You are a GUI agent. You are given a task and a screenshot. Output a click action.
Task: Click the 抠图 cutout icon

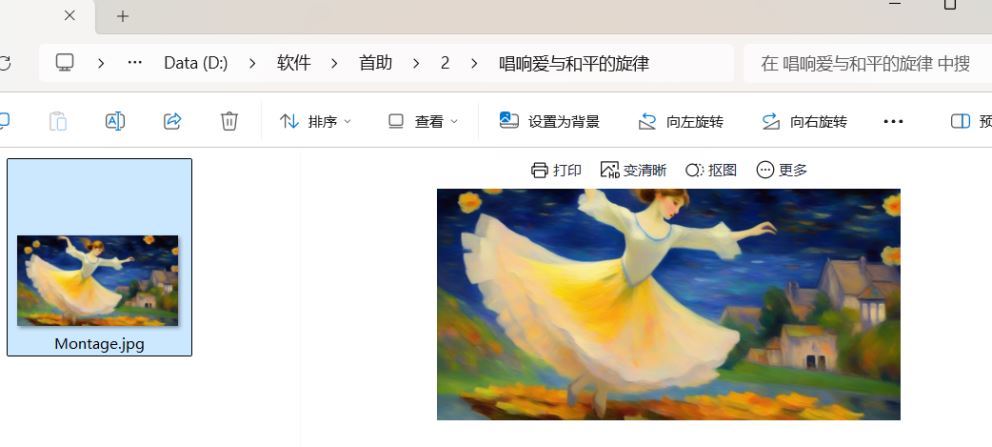pos(694,170)
